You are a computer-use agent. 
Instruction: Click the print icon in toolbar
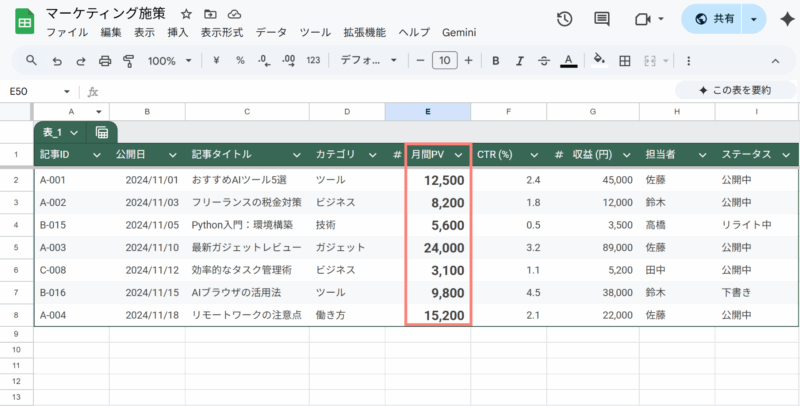105,61
